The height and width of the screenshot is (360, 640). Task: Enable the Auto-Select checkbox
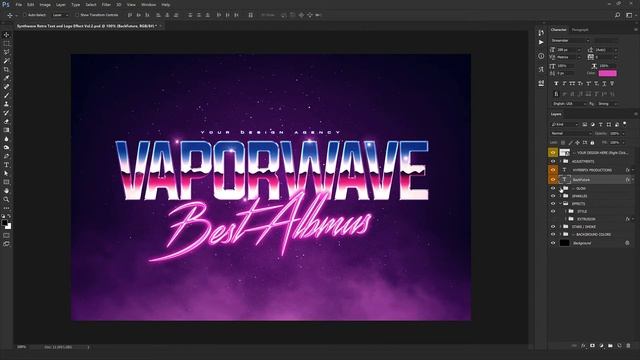point(25,15)
